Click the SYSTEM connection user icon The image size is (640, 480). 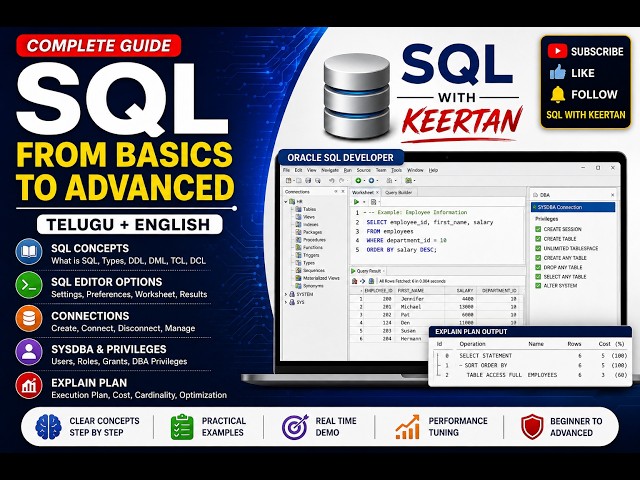click(x=292, y=294)
